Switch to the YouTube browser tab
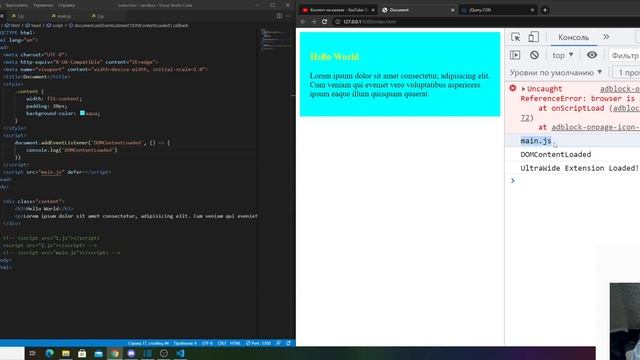 pyautogui.click(x=337, y=10)
